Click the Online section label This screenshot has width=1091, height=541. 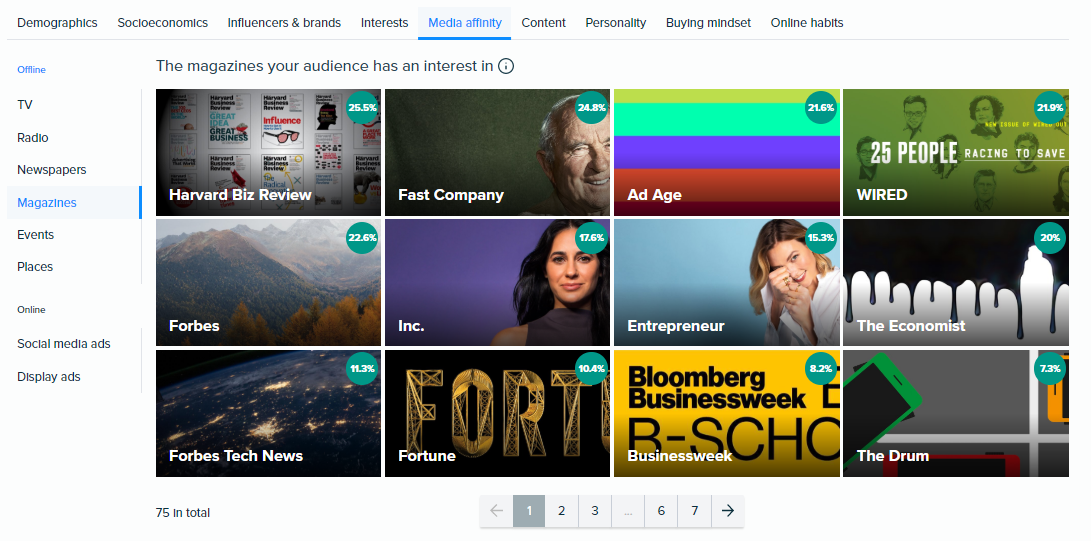coord(31,310)
